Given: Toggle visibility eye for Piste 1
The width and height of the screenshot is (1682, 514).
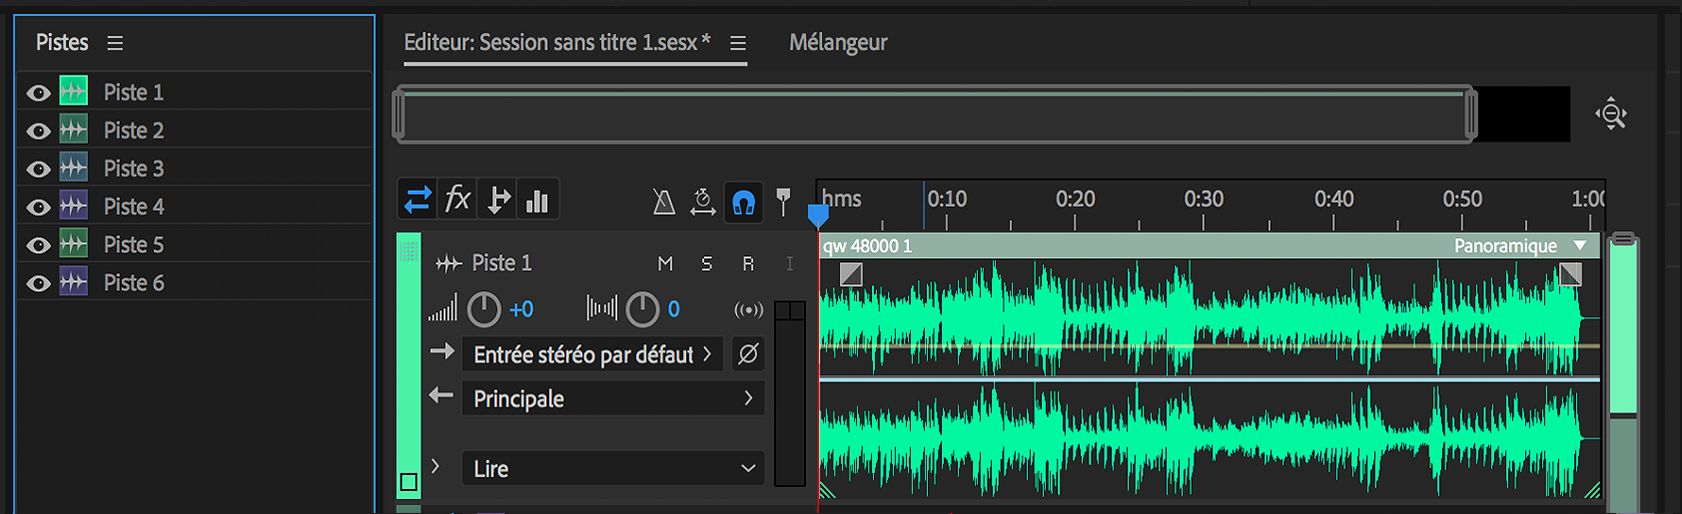Looking at the screenshot, I should [x=38, y=93].
